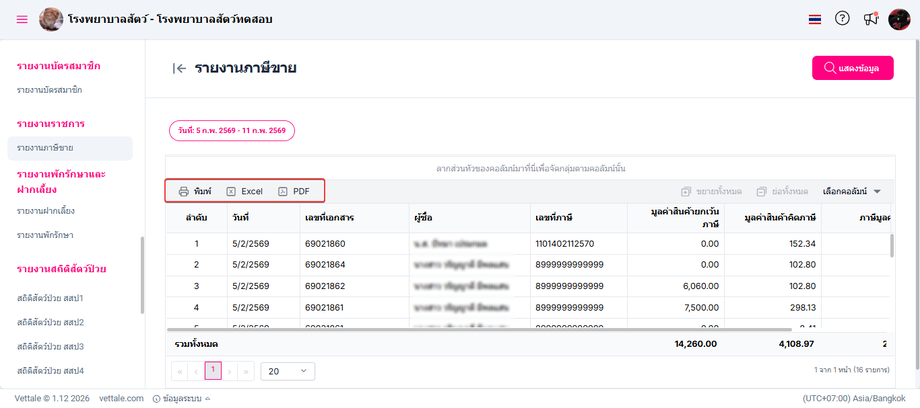Open สถิติสัตว์ป่วย สสป3 in sidebar

pyautogui.click(x=50, y=346)
